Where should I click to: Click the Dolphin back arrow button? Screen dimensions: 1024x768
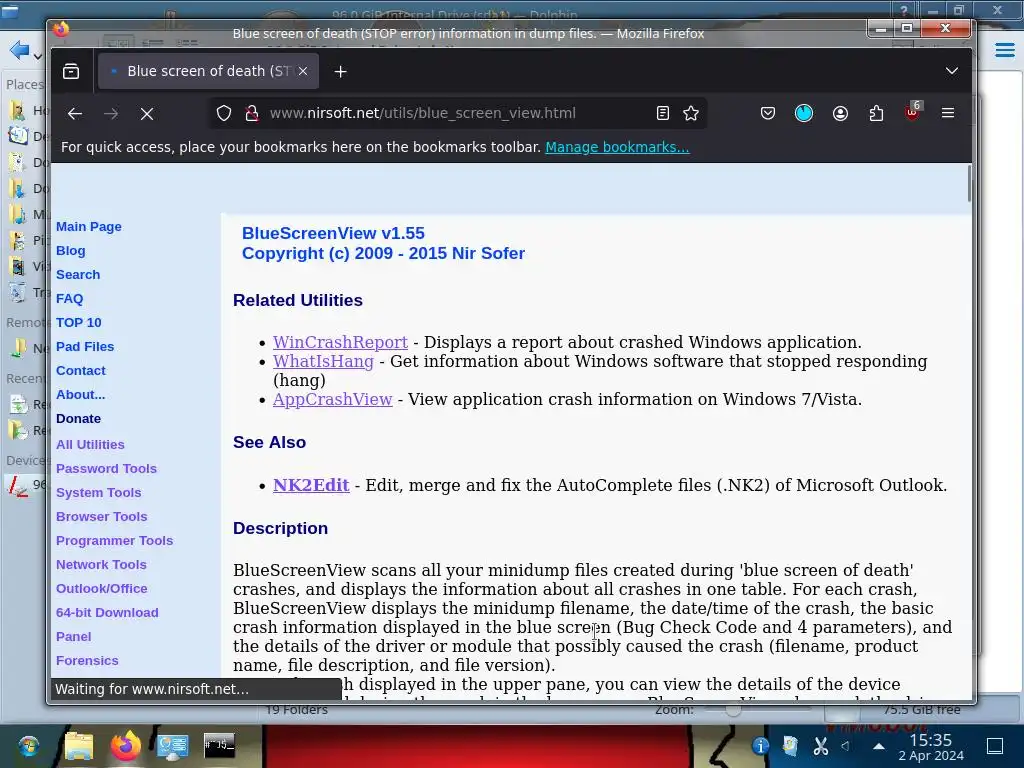click(x=19, y=50)
